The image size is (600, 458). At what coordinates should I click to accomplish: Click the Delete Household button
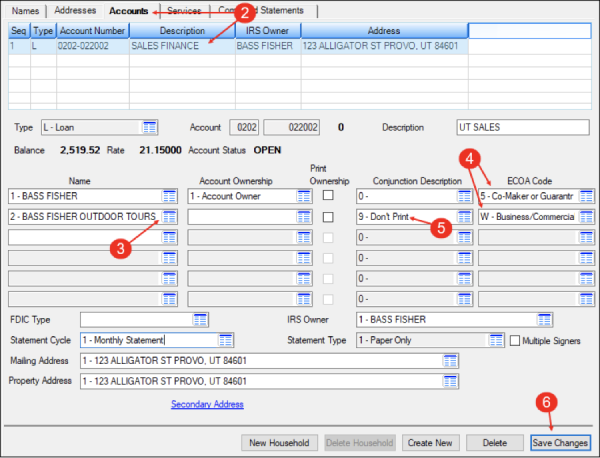[360, 443]
